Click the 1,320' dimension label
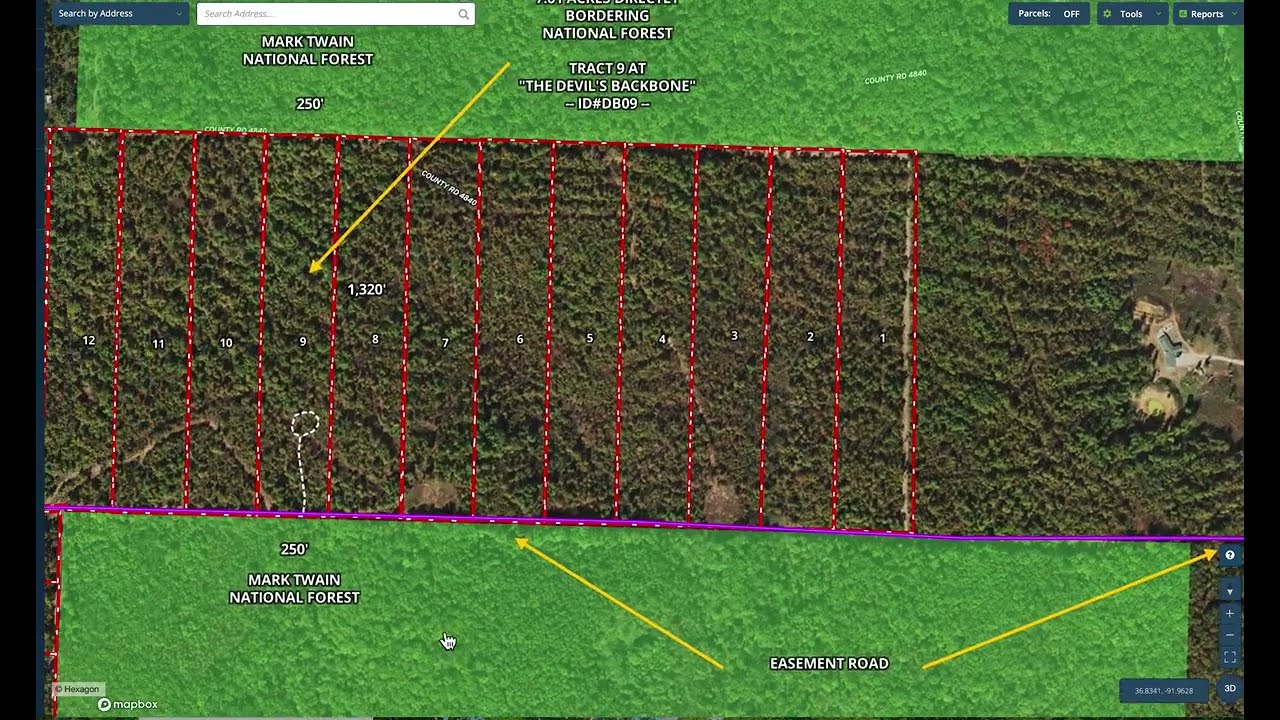 coord(366,289)
